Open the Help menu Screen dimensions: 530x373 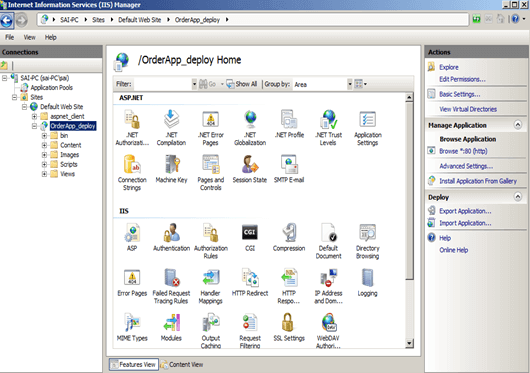50,37
